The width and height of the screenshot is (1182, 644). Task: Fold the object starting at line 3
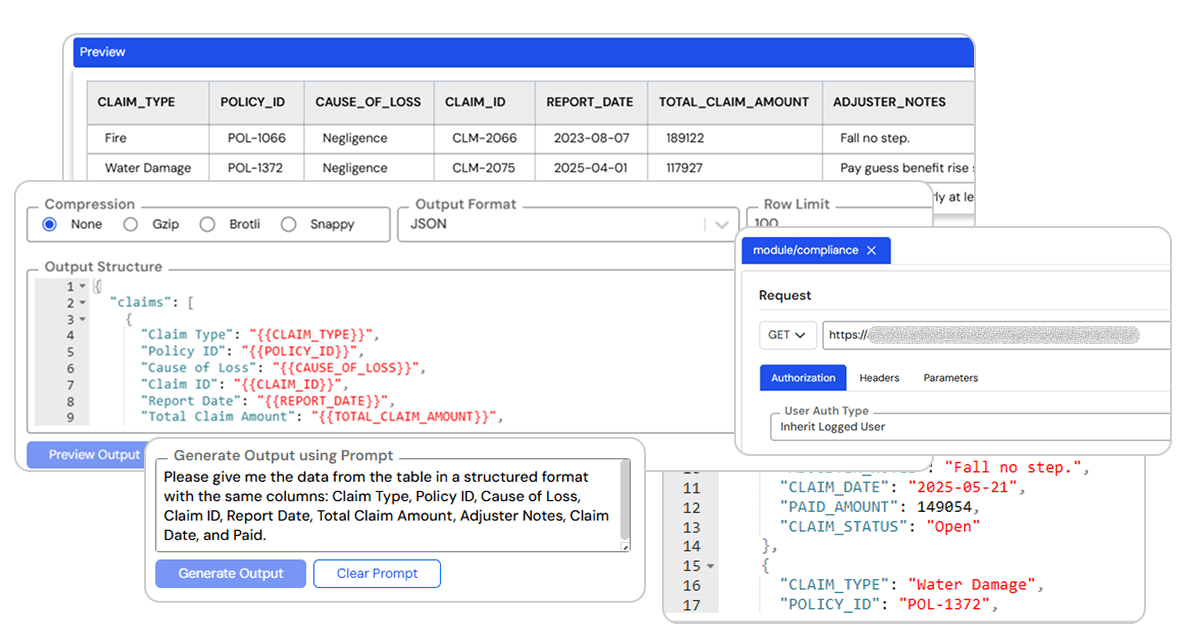(82, 319)
